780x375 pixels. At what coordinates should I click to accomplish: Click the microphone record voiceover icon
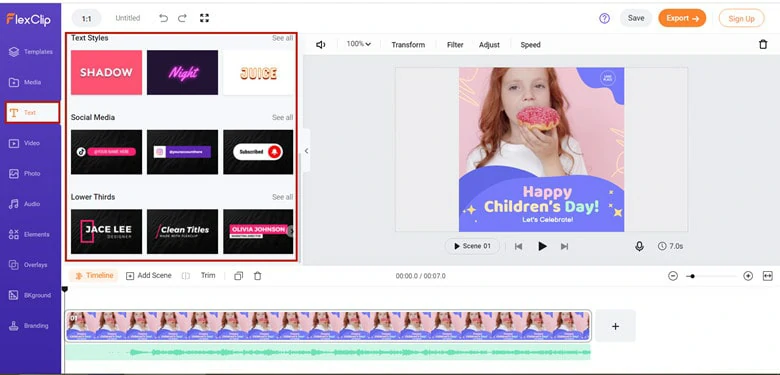pyautogui.click(x=639, y=246)
